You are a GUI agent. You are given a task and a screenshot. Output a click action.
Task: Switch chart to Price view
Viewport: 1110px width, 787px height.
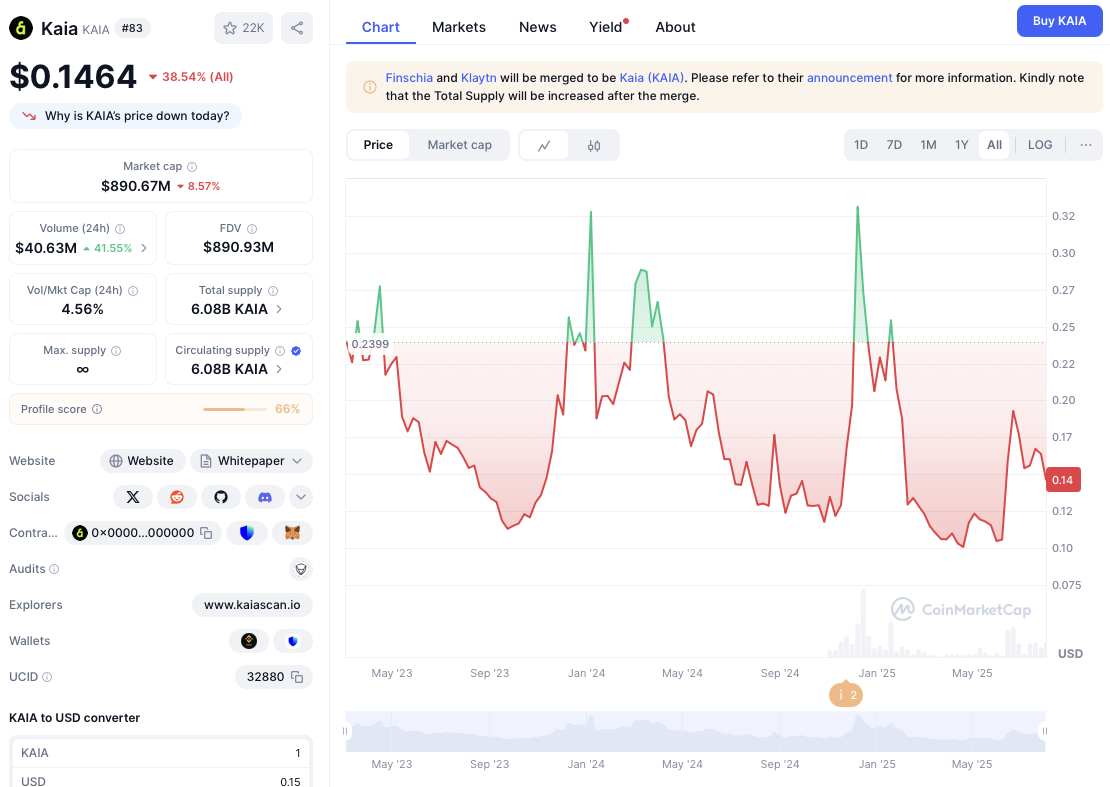[x=378, y=145]
